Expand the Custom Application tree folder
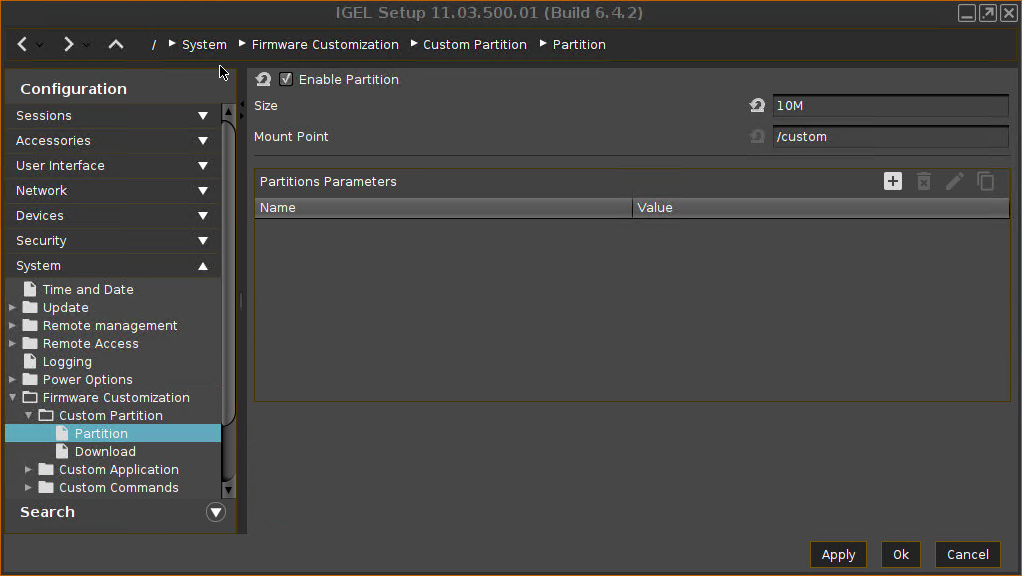This screenshot has height=576, width=1022. click(x=29, y=470)
